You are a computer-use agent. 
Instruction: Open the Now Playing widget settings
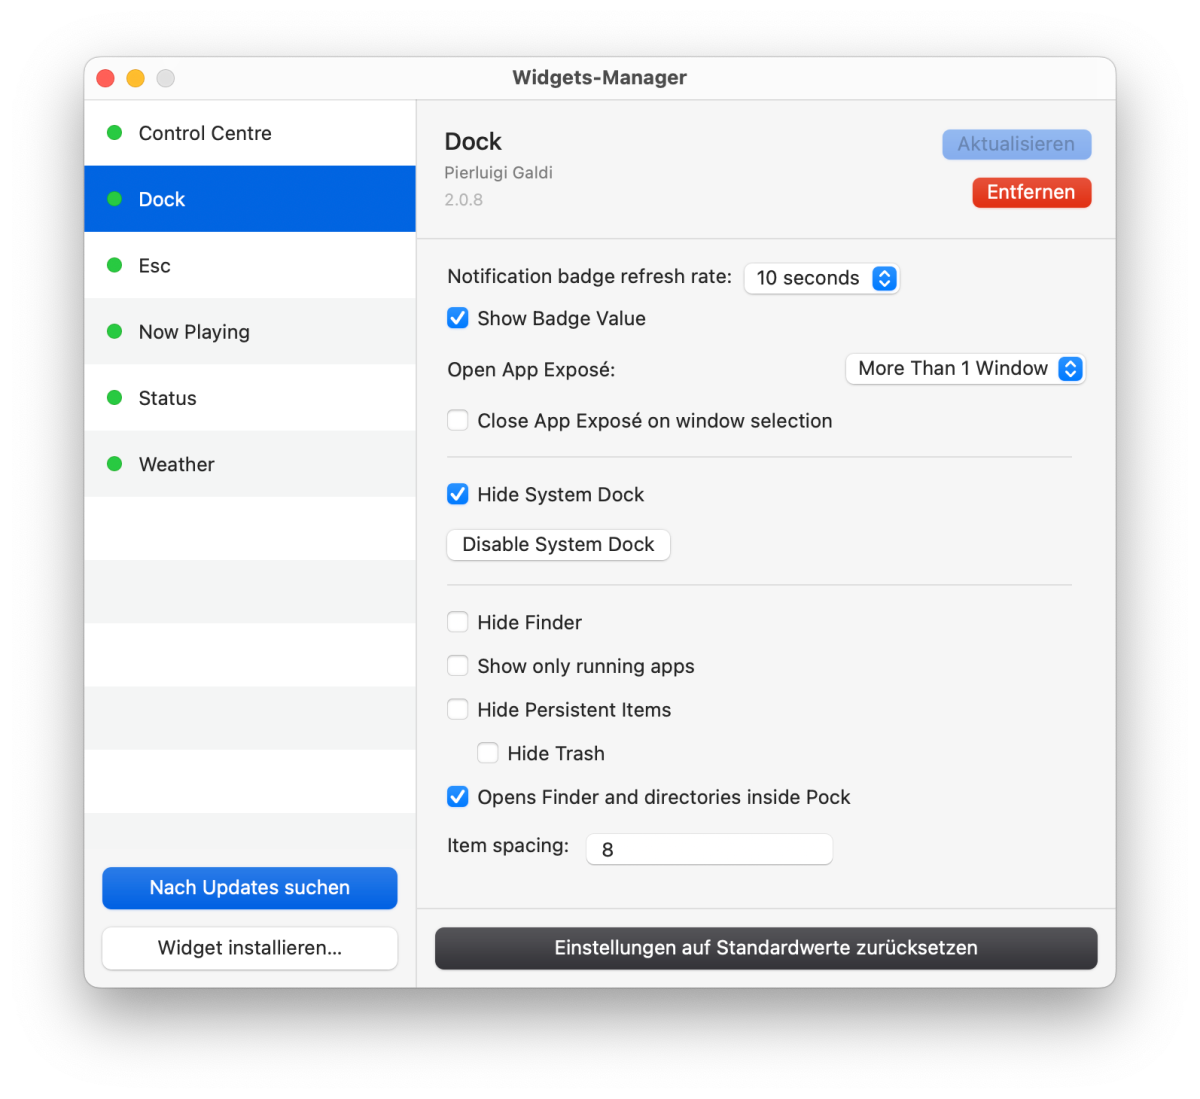coord(250,331)
